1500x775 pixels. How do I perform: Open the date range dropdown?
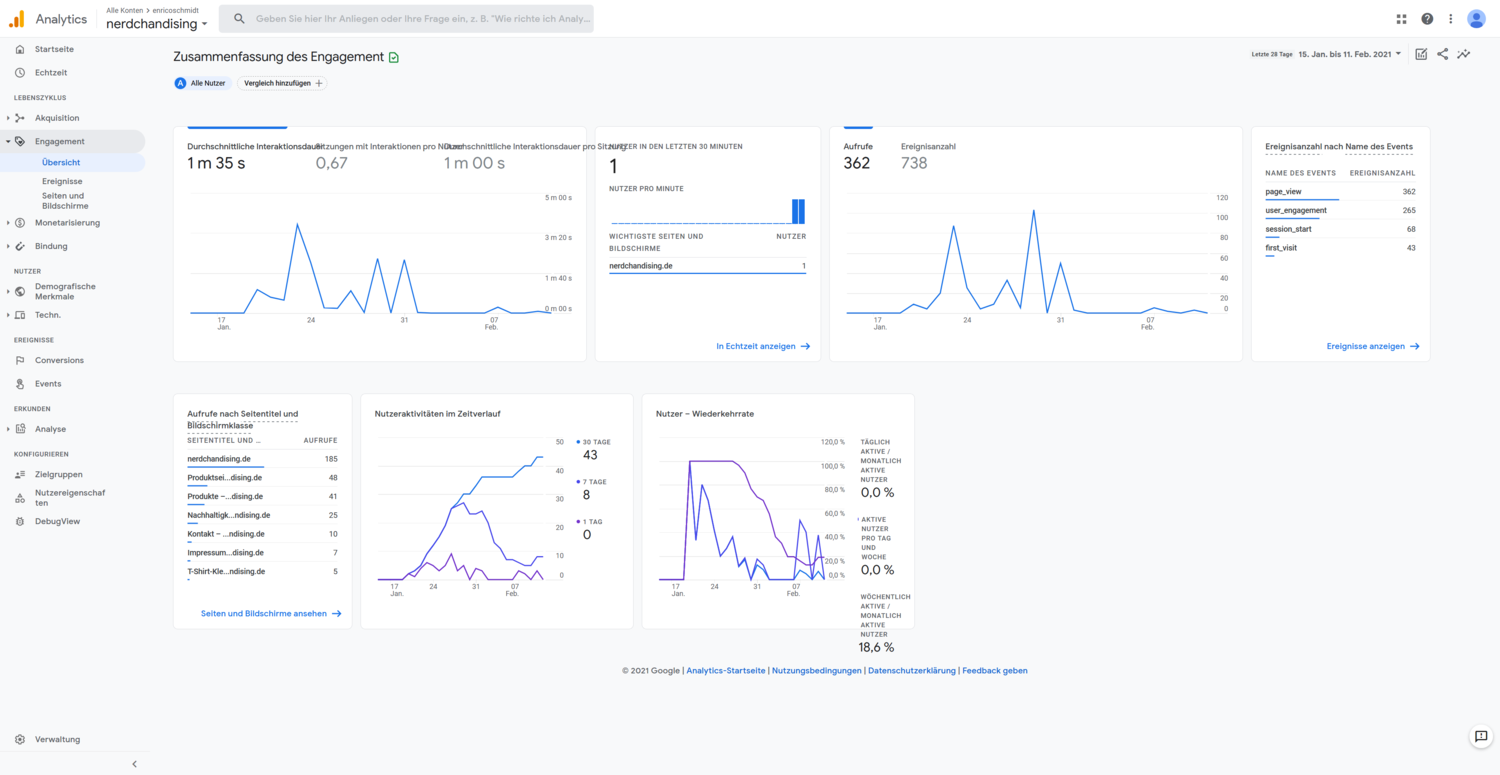click(1349, 54)
